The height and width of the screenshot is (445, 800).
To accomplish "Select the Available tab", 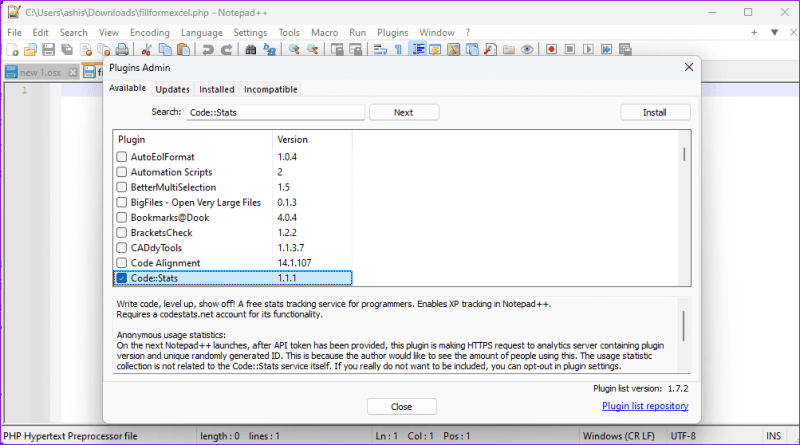I will click(x=128, y=88).
